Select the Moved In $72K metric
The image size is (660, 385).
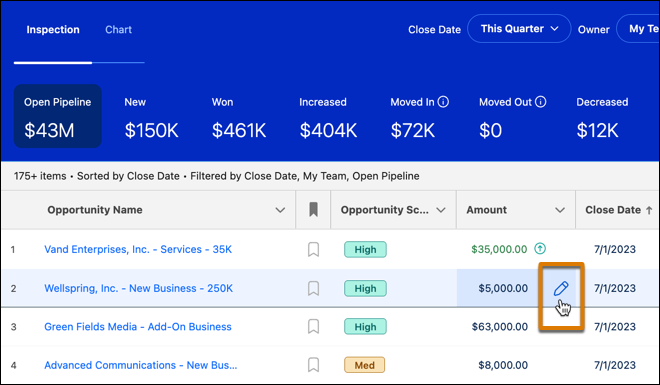pyautogui.click(x=419, y=119)
